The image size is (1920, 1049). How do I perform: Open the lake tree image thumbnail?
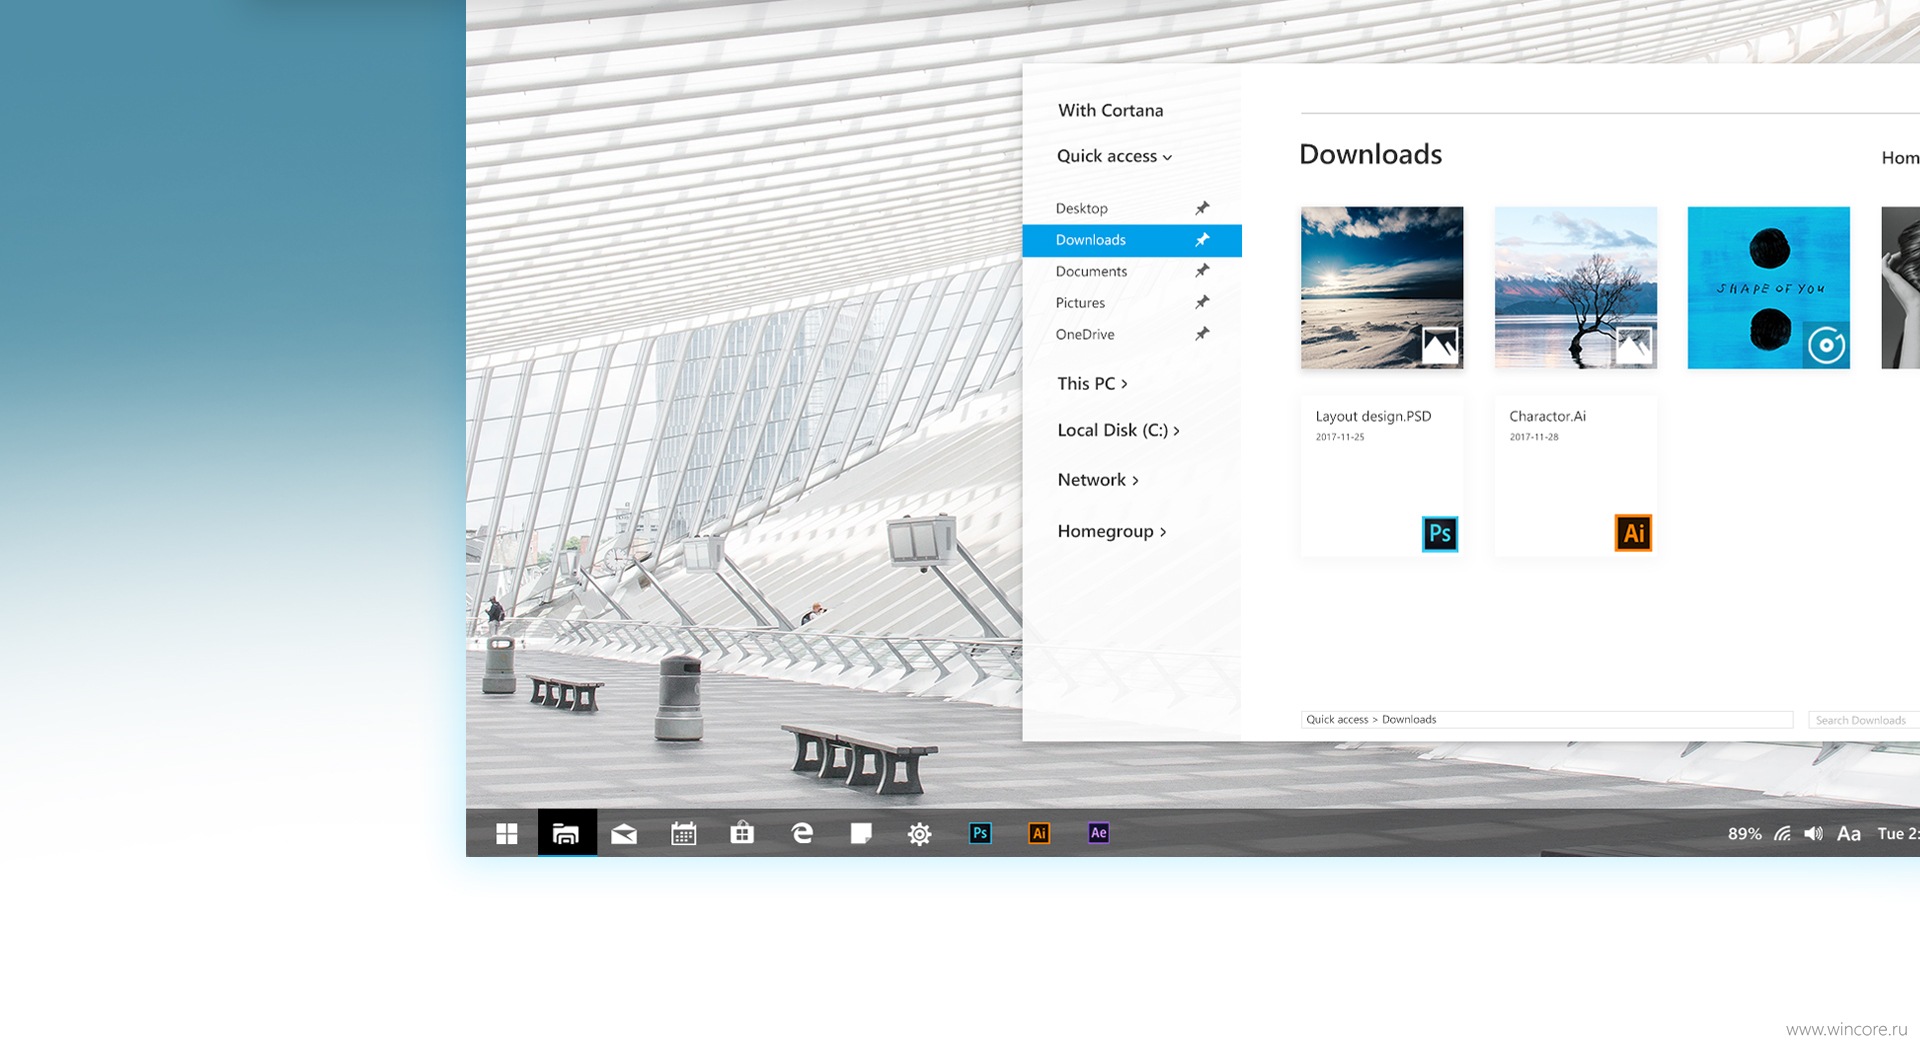click(1576, 288)
